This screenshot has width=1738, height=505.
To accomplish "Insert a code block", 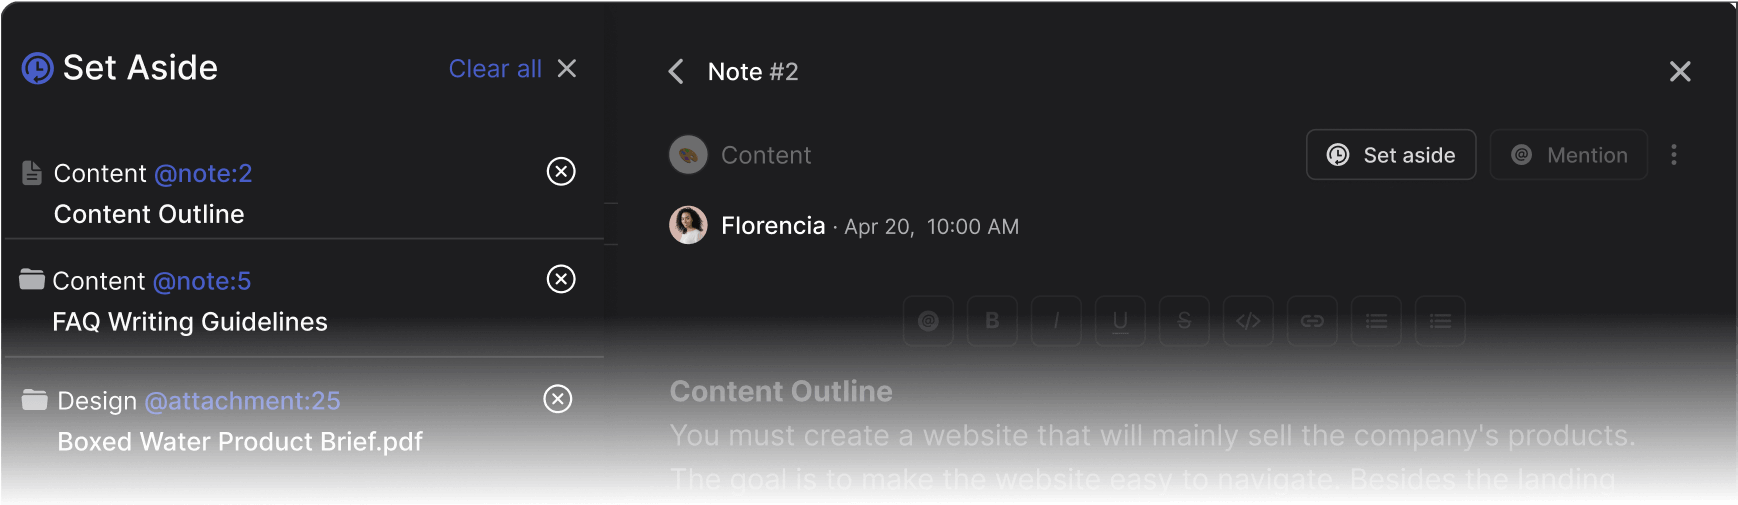I will [x=1248, y=321].
